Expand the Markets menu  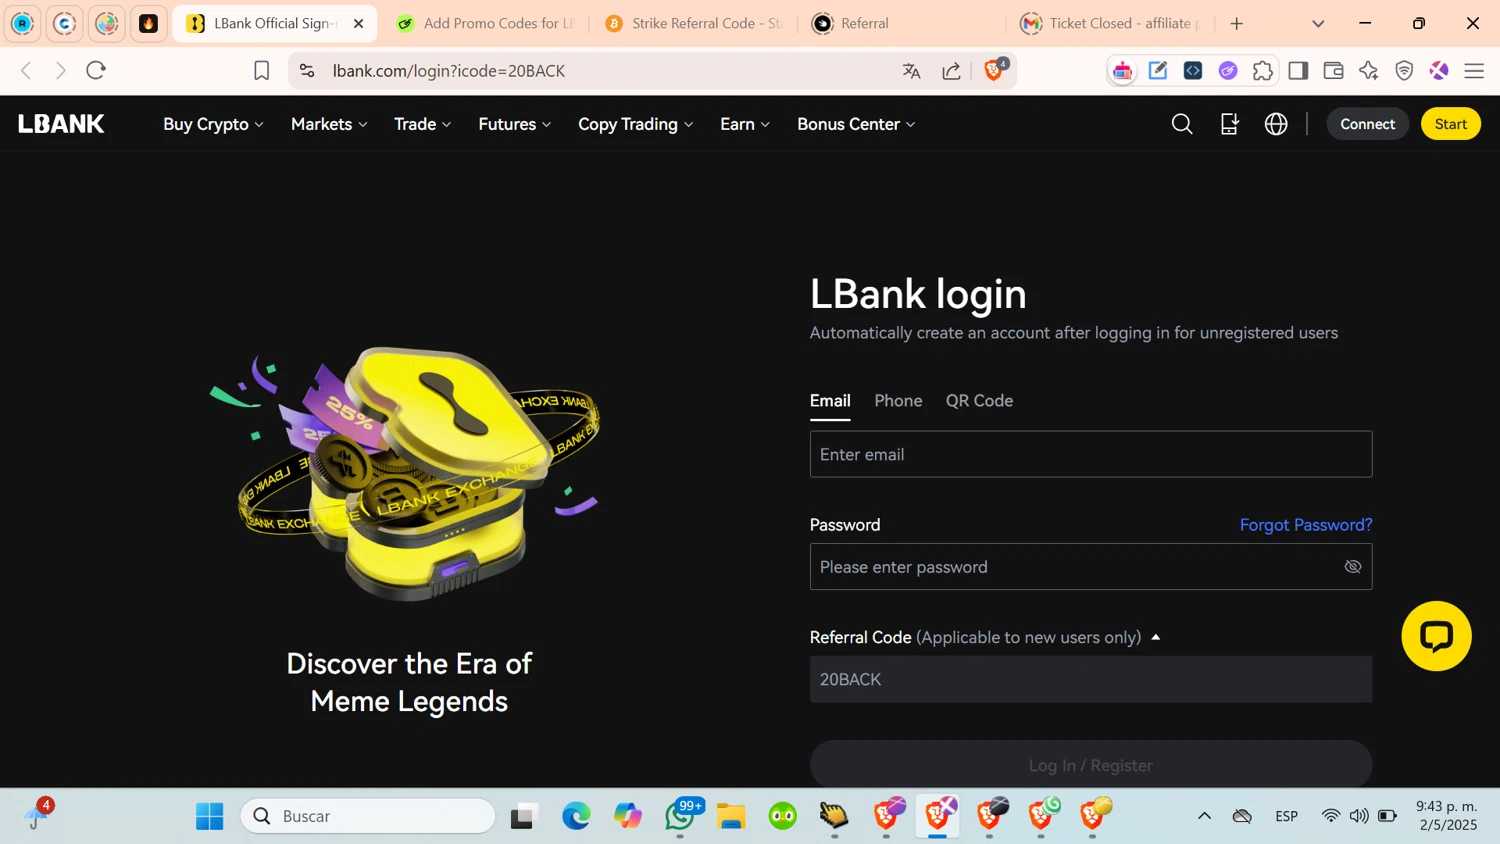coord(329,124)
